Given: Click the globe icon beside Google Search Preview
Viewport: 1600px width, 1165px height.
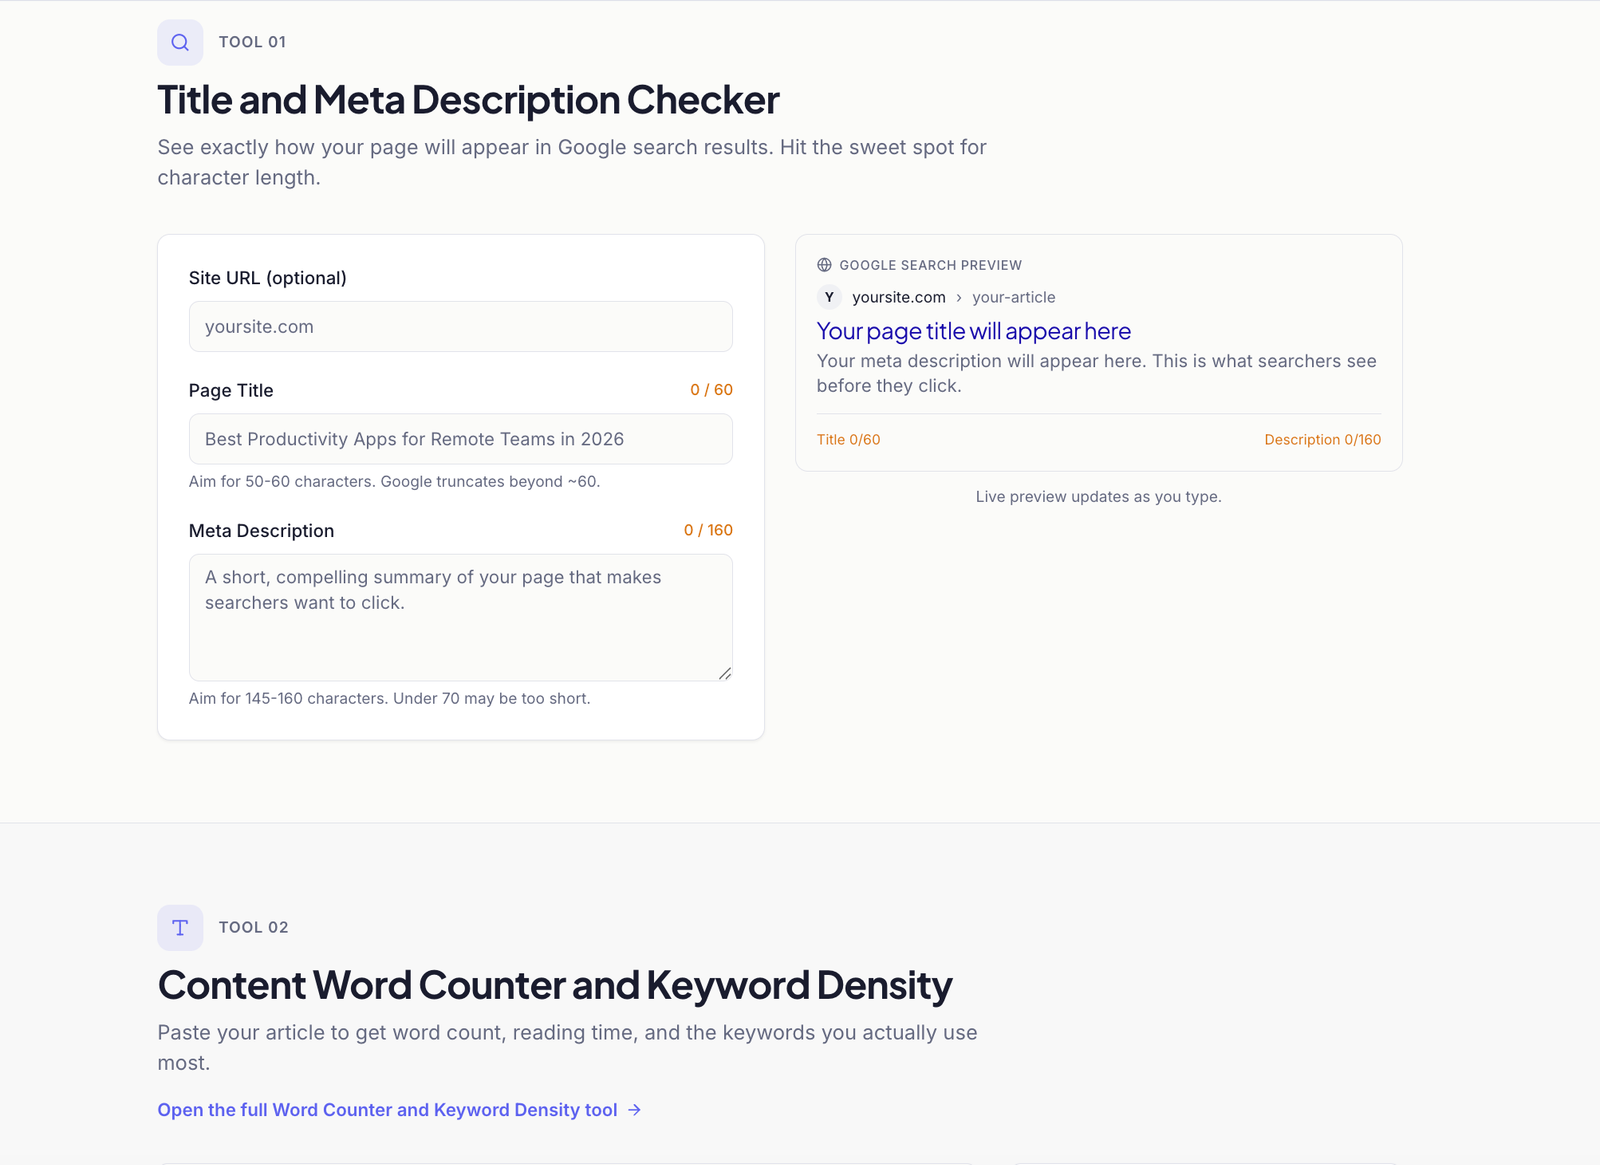Looking at the screenshot, I should coord(824,265).
